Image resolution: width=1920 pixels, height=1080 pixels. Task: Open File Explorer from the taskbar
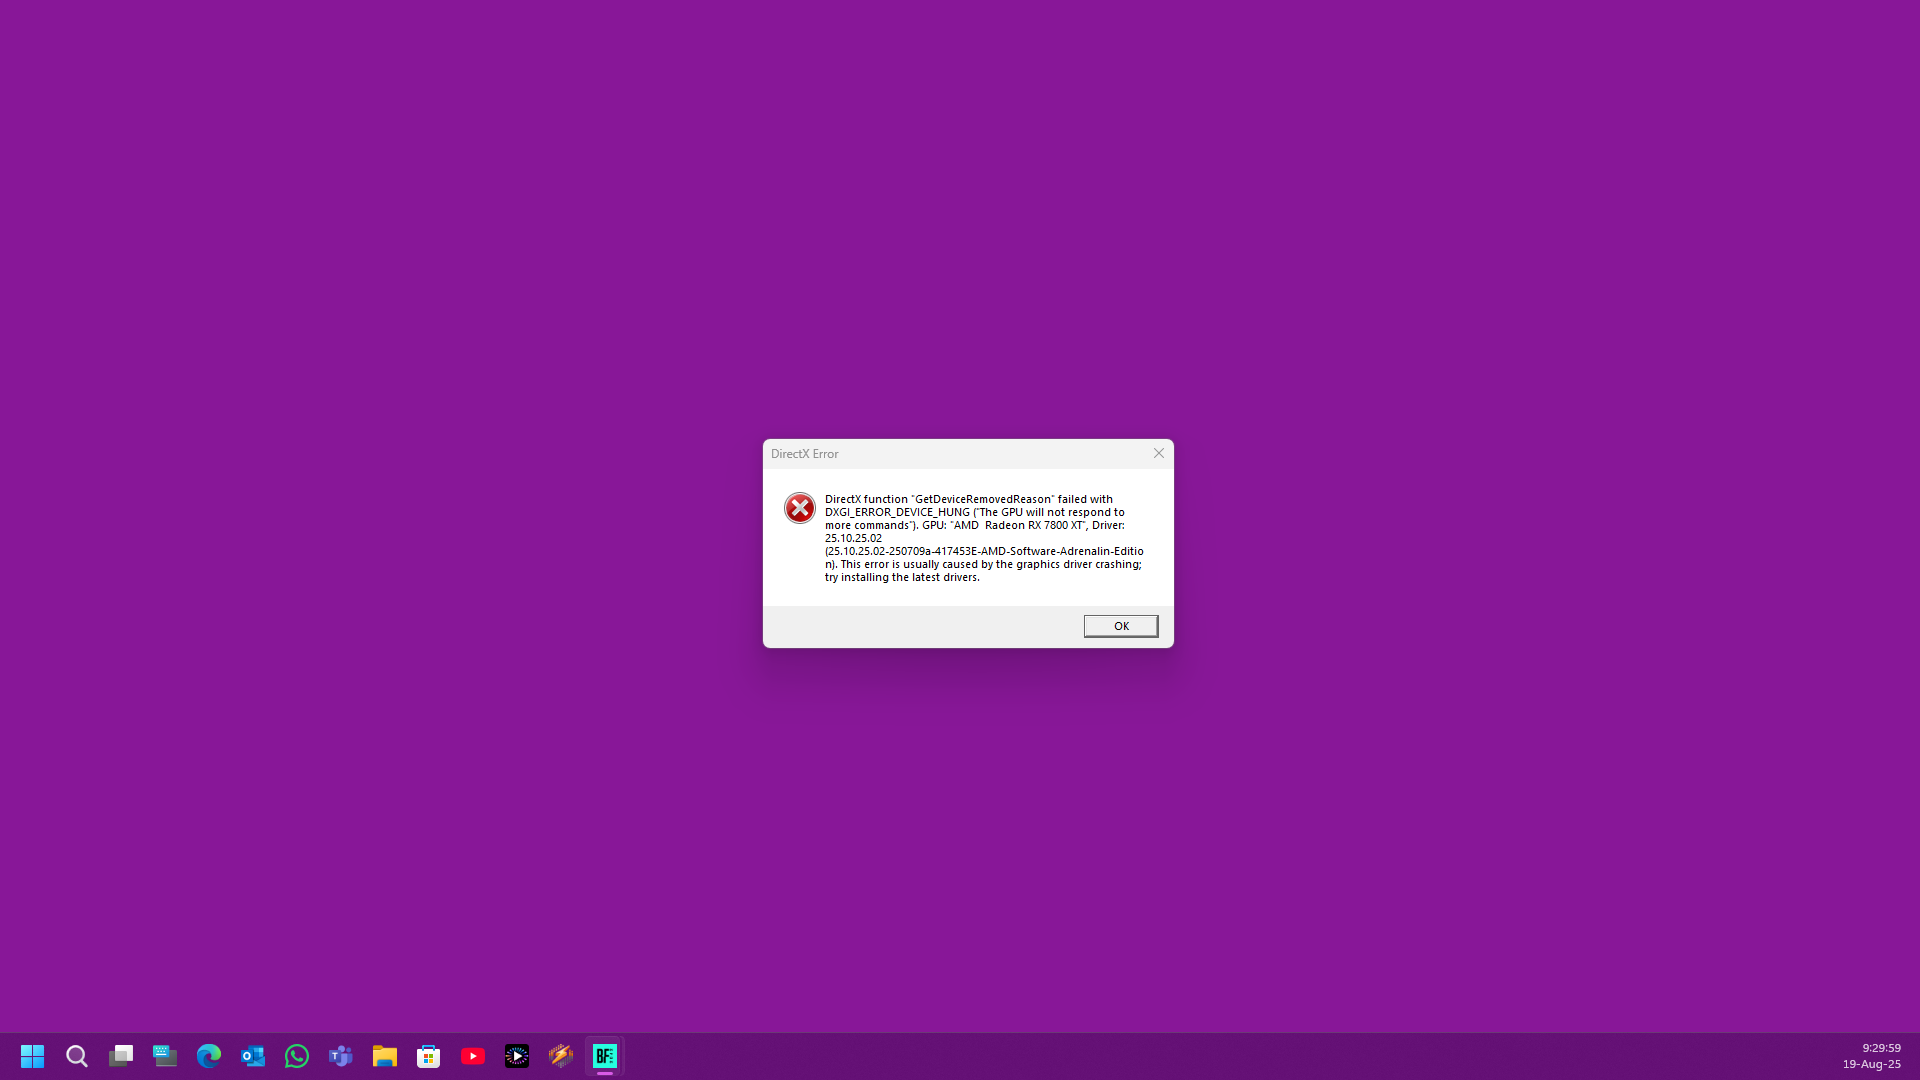coord(385,1056)
